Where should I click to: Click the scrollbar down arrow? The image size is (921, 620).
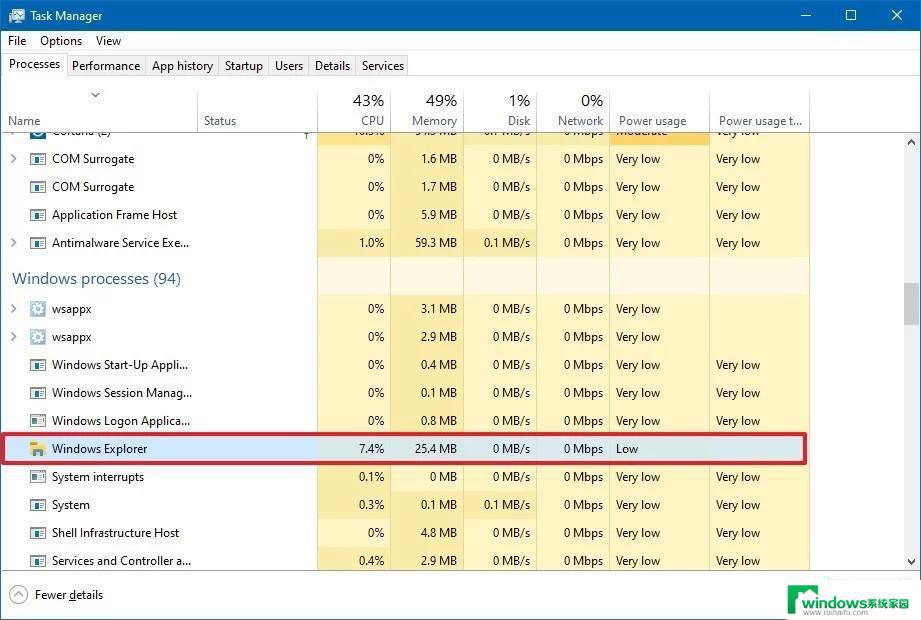[911, 562]
